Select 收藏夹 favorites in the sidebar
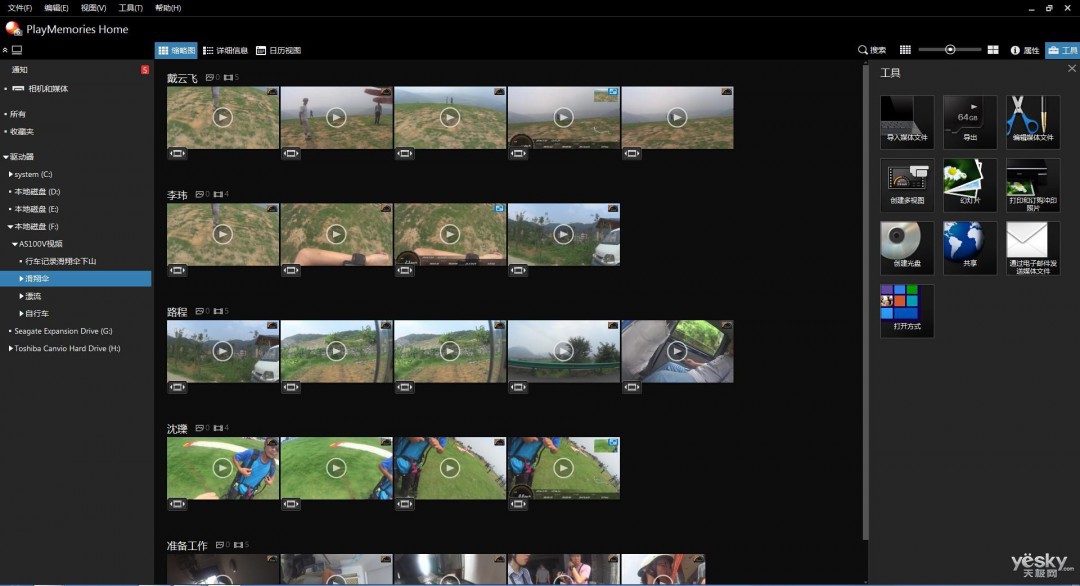 [x=21, y=132]
